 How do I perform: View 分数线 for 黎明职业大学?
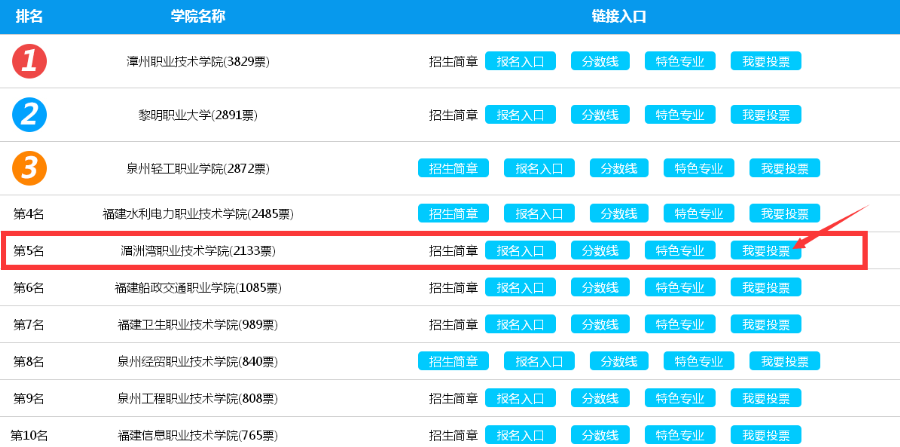coord(600,114)
